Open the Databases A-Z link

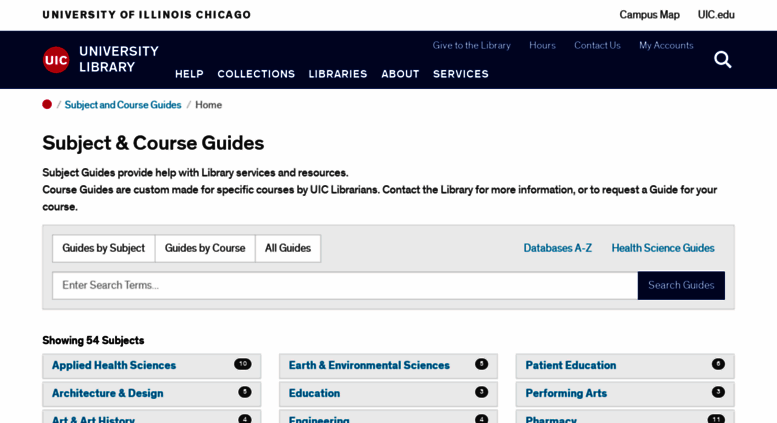tap(557, 248)
